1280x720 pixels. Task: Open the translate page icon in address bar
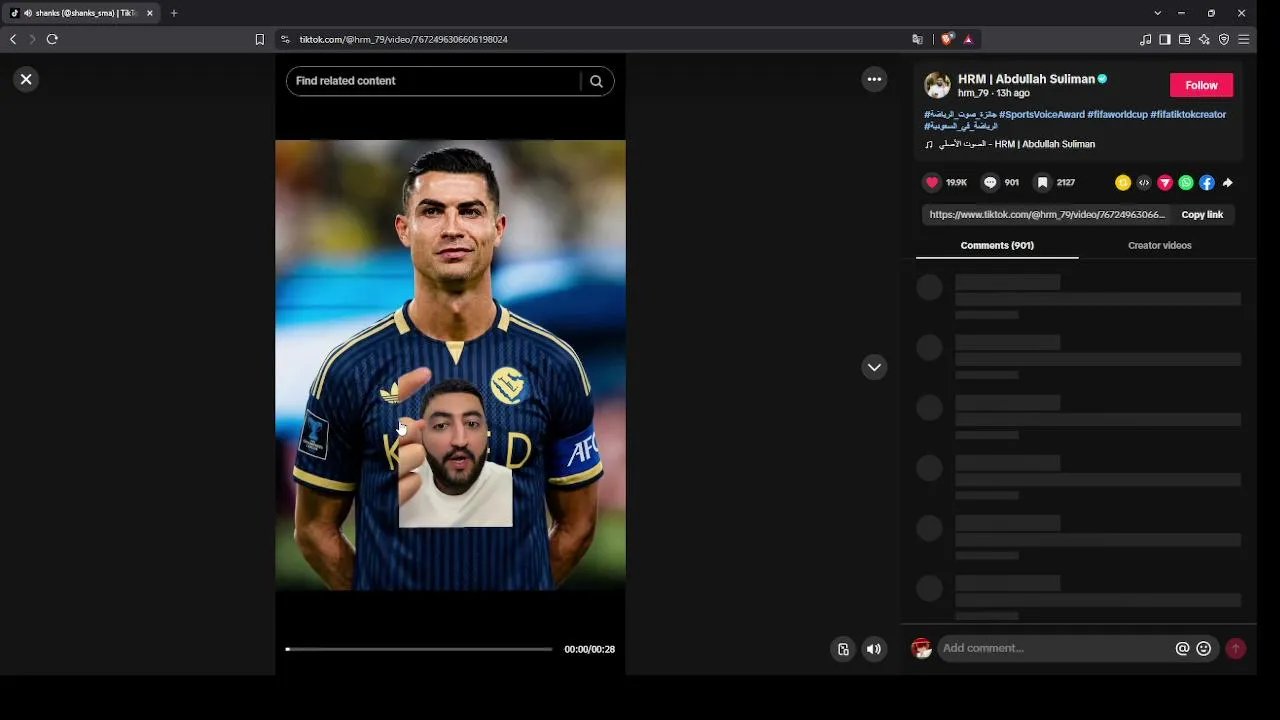tap(917, 39)
